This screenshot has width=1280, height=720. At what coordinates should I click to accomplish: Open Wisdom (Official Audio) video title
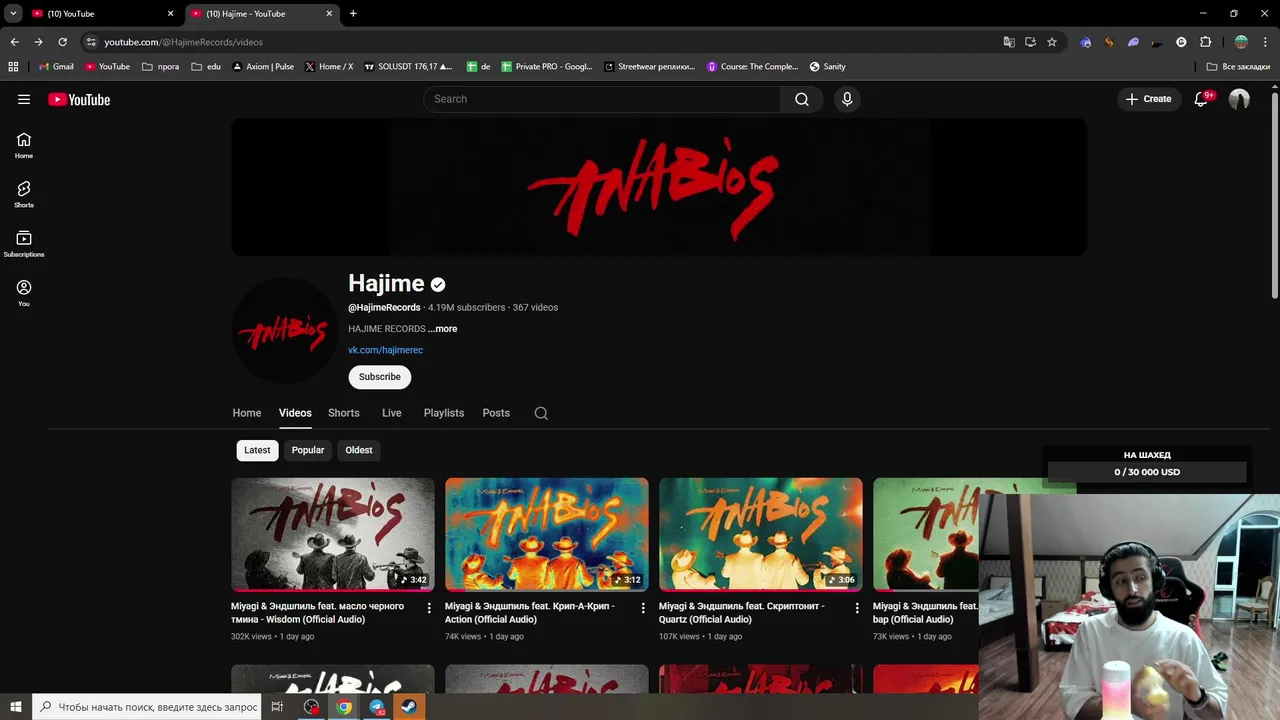click(x=318, y=613)
